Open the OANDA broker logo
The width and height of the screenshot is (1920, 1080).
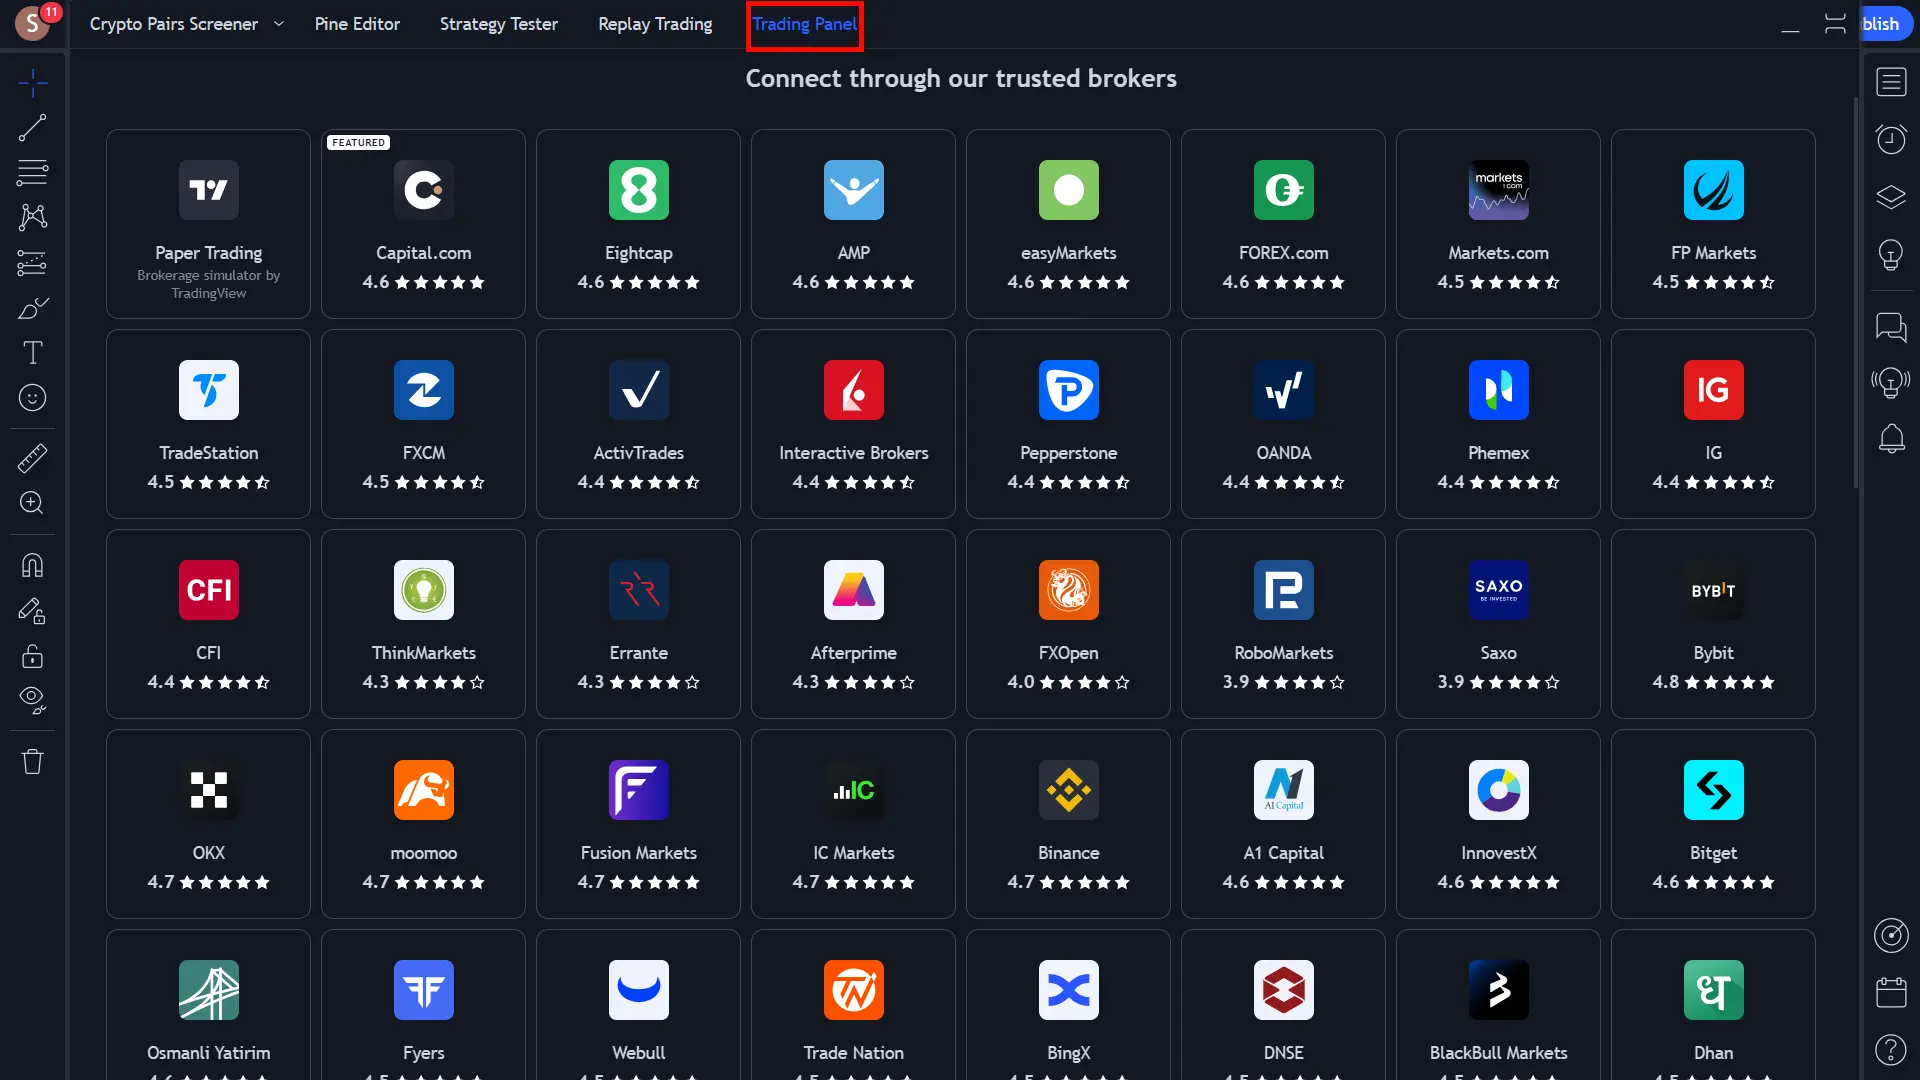click(1283, 390)
